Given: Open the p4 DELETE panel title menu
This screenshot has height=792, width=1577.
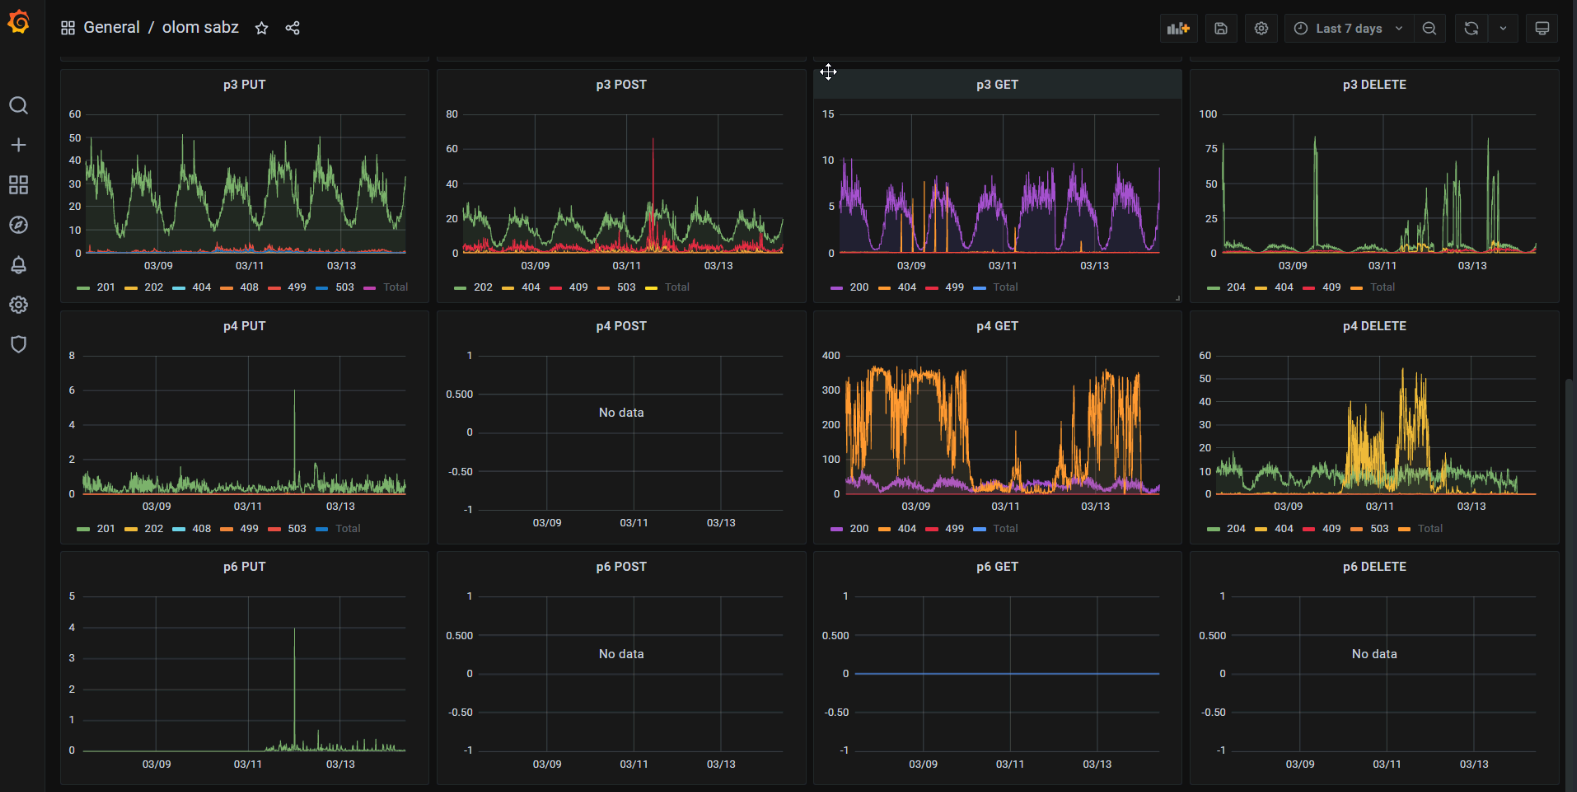Looking at the screenshot, I should click(1374, 326).
